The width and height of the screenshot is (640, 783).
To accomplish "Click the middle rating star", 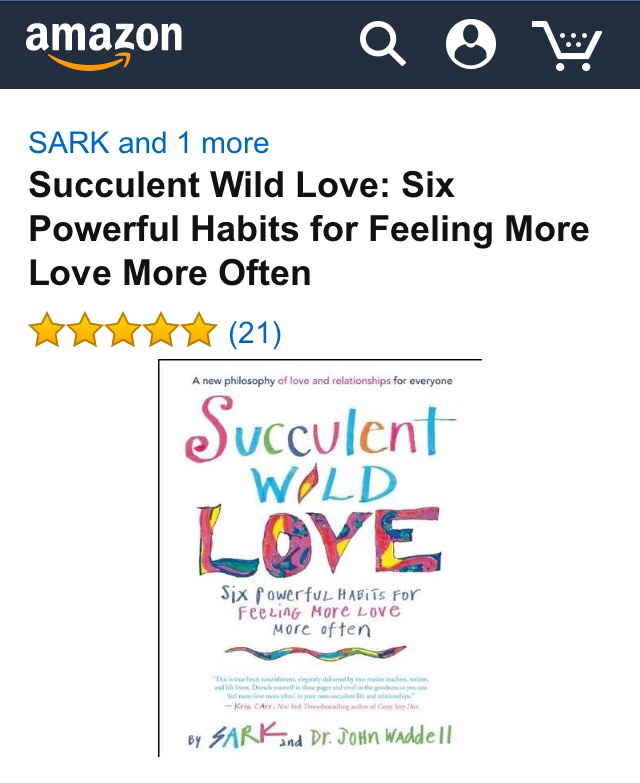I will tap(123, 330).
